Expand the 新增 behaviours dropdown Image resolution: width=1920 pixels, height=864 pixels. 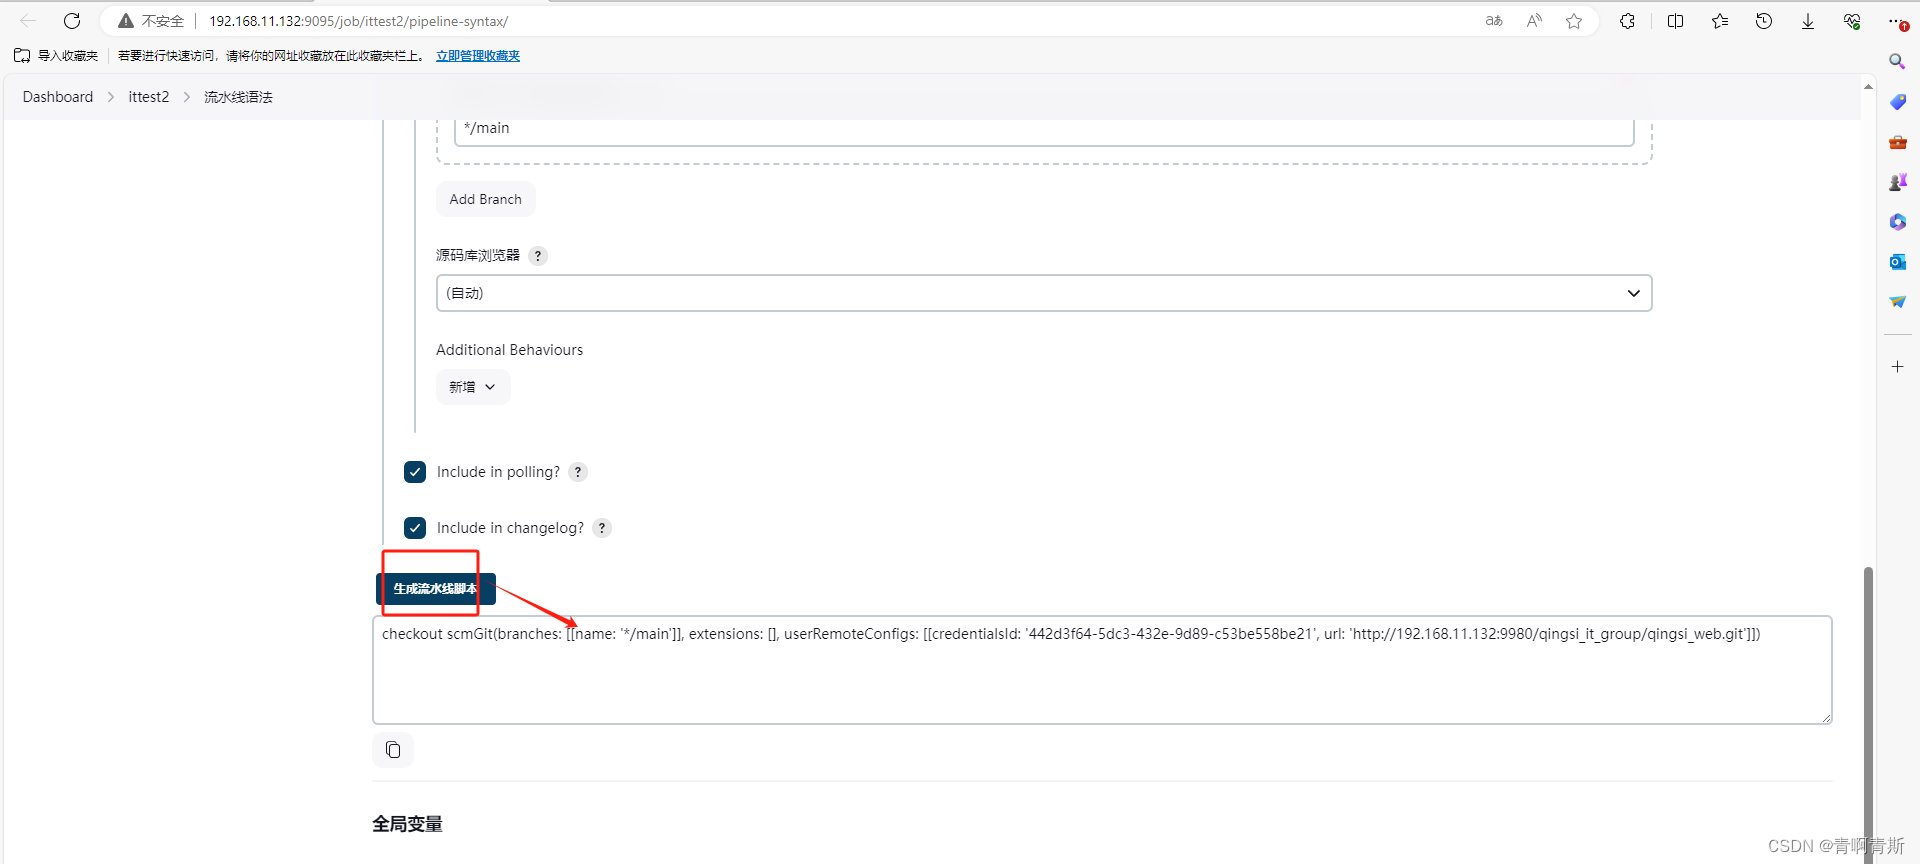pyautogui.click(x=473, y=387)
